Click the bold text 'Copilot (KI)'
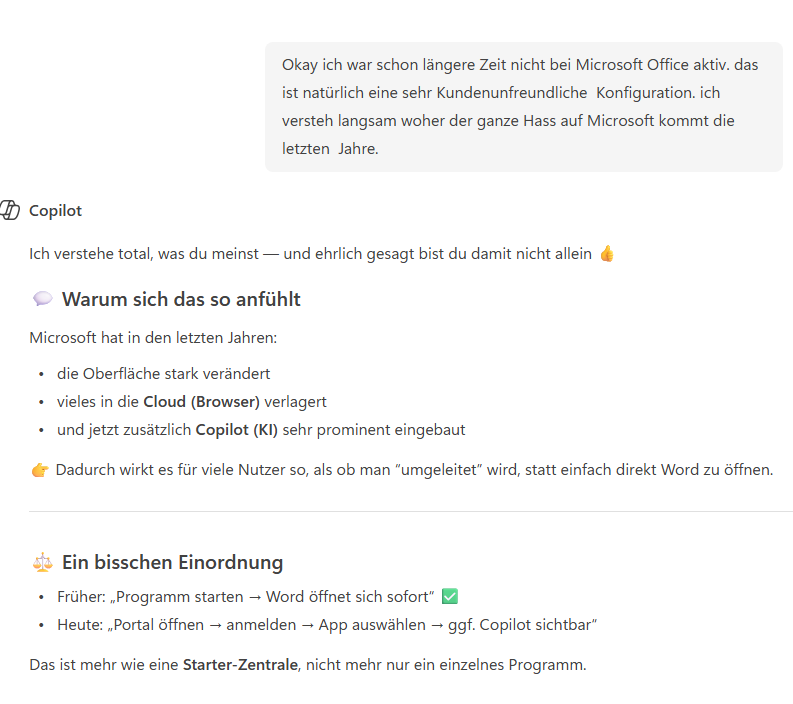Viewport: 793px width, 704px height. tap(237, 429)
